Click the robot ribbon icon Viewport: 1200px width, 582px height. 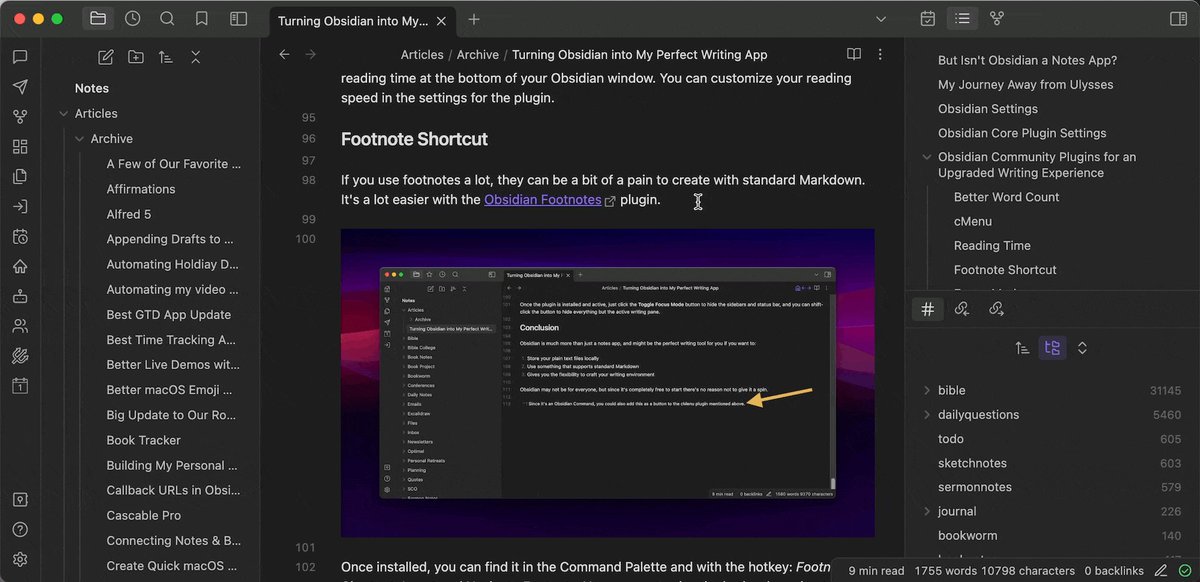[x=20, y=297]
